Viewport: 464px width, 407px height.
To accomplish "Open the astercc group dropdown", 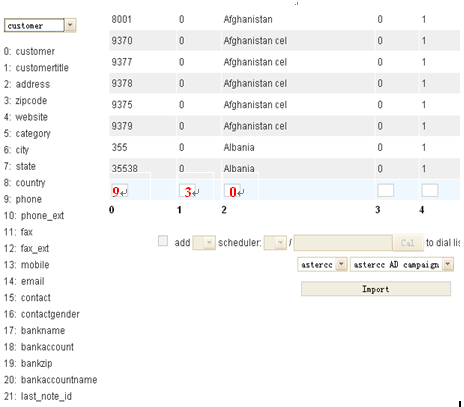I will point(322,265).
